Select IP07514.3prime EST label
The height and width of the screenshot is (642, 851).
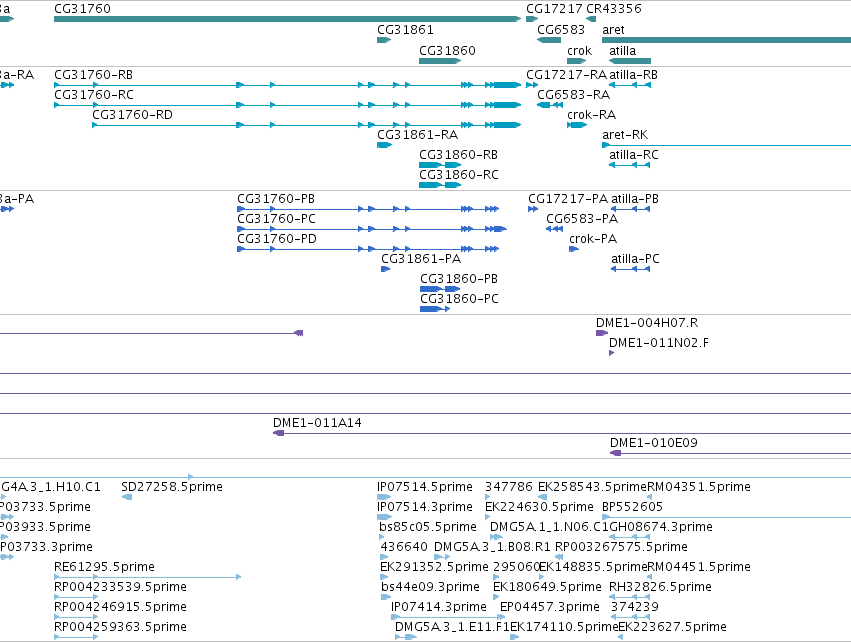coord(425,507)
